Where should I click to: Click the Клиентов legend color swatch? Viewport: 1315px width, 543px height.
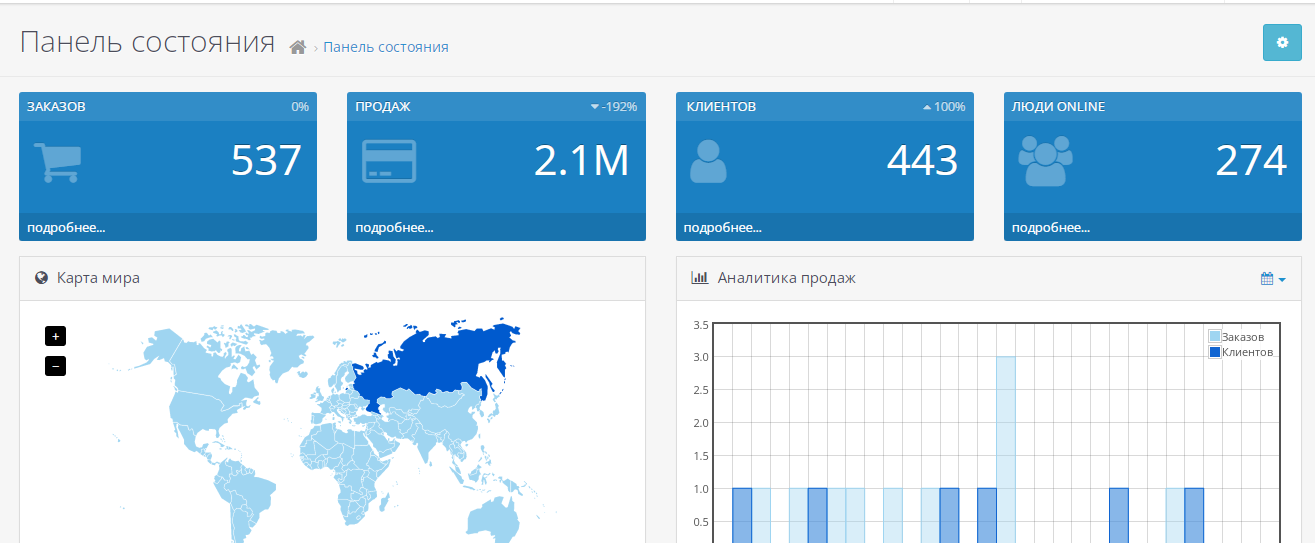[x=1215, y=352]
